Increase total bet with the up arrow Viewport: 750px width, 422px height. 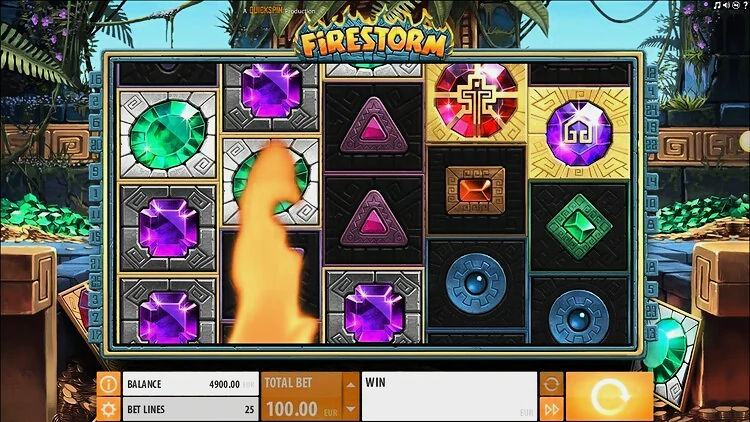click(351, 385)
